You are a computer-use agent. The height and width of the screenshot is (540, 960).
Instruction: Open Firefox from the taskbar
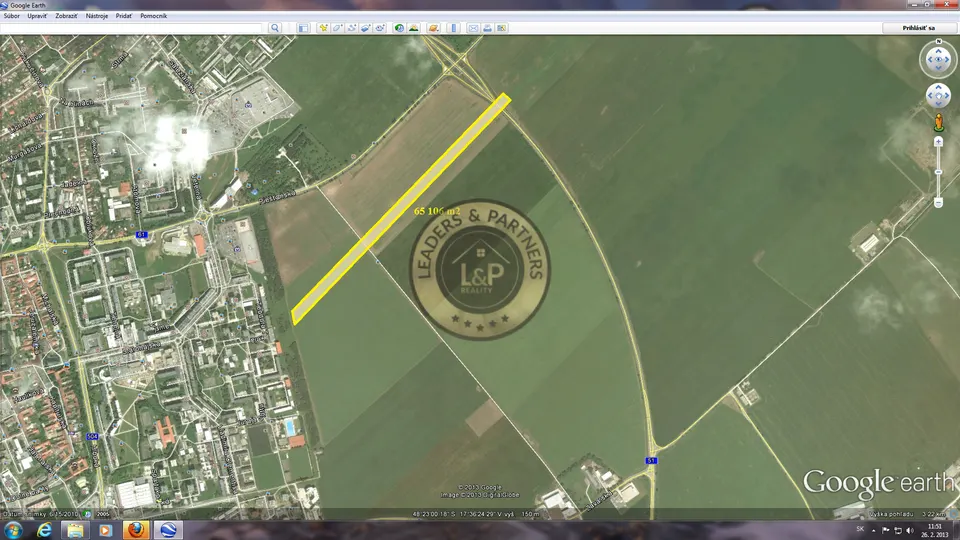tap(136, 530)
